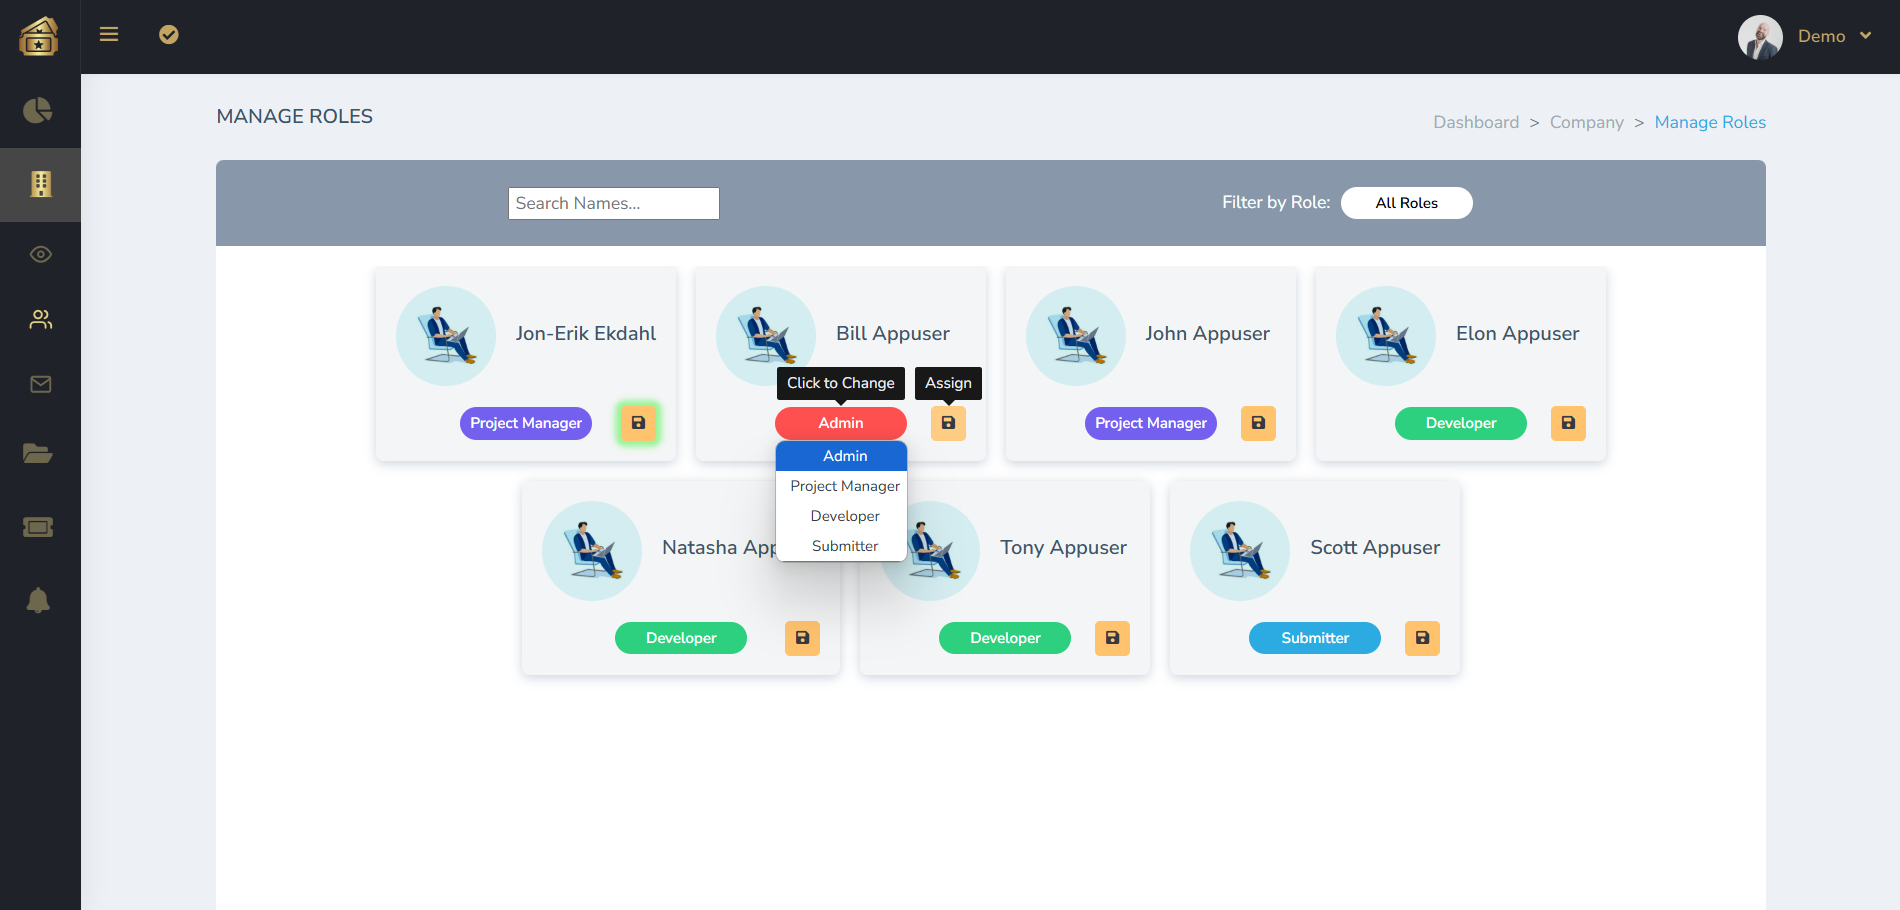Open the building company sidebar icon
Screen dimensions: 1900x910
coord(41,184)
